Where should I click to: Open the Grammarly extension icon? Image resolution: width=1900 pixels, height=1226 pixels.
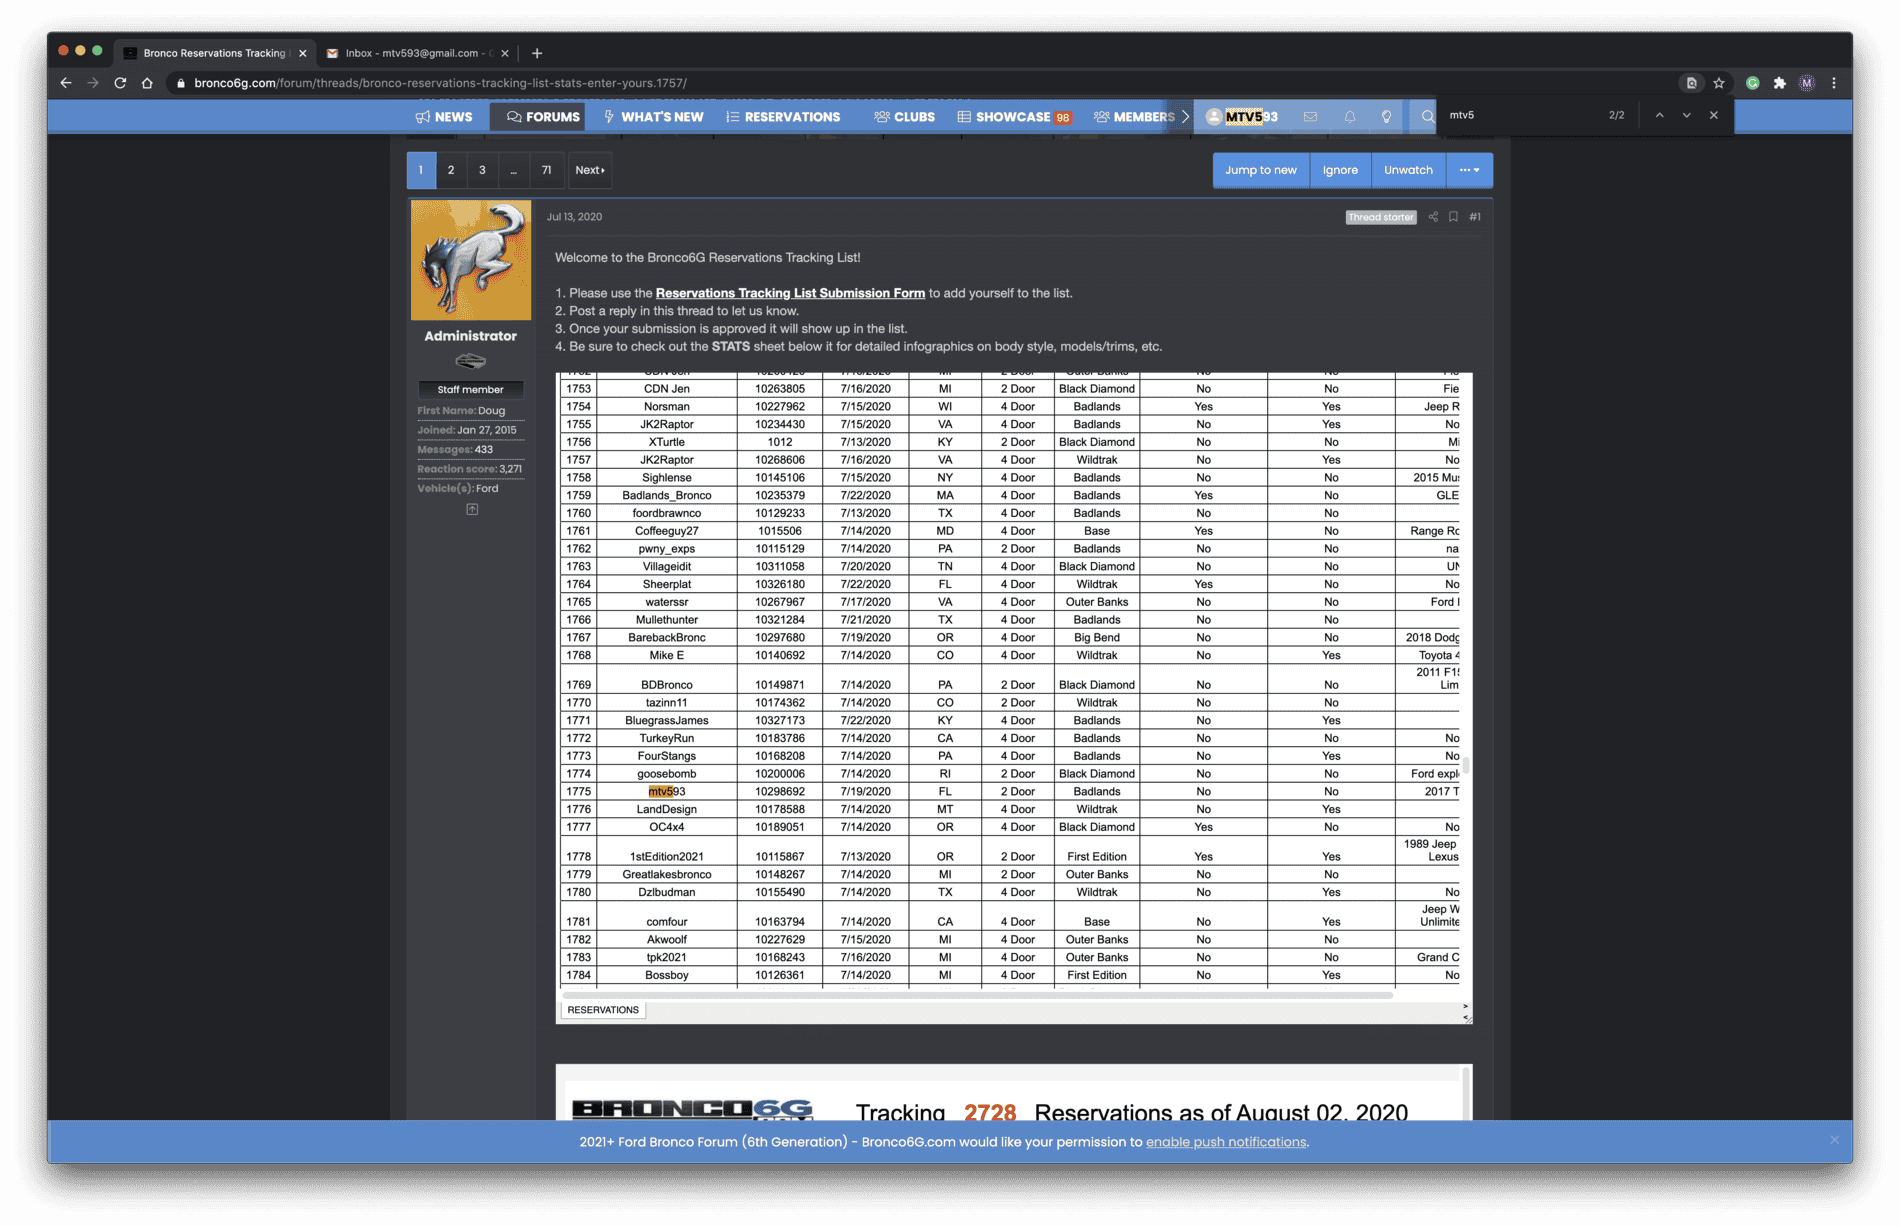[x=1753, y=83]
